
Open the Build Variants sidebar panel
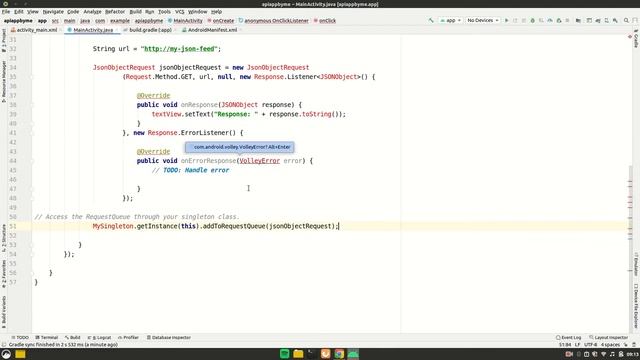click(x=4, y=312)
